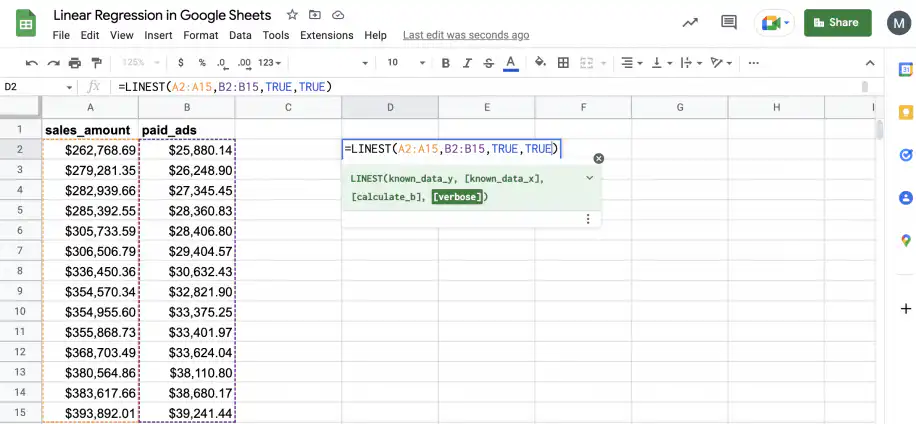Click 'Last edit was seconds ago' link
This screenshot has height=424, width=916.
tap(466, 35)
